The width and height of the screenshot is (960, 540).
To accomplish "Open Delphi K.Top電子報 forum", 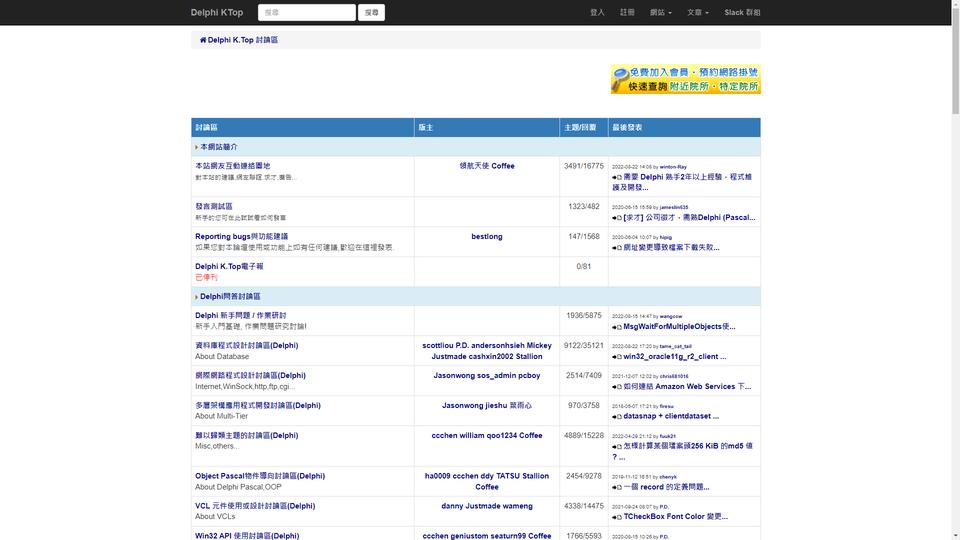I will 229,266.
